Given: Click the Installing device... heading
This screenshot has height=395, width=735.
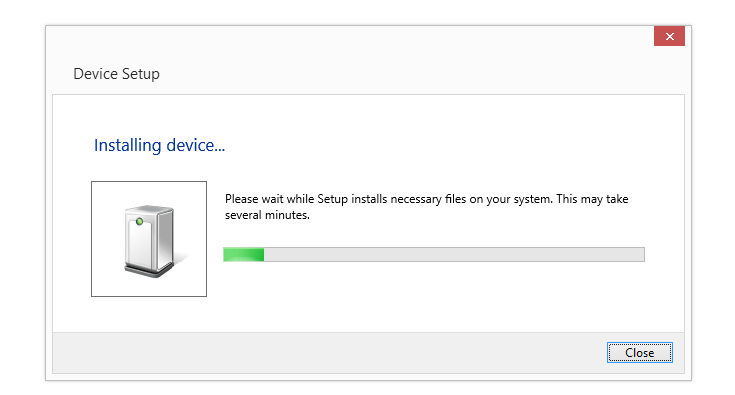Looking at the screenshot, I should click(x=159, y=145).
